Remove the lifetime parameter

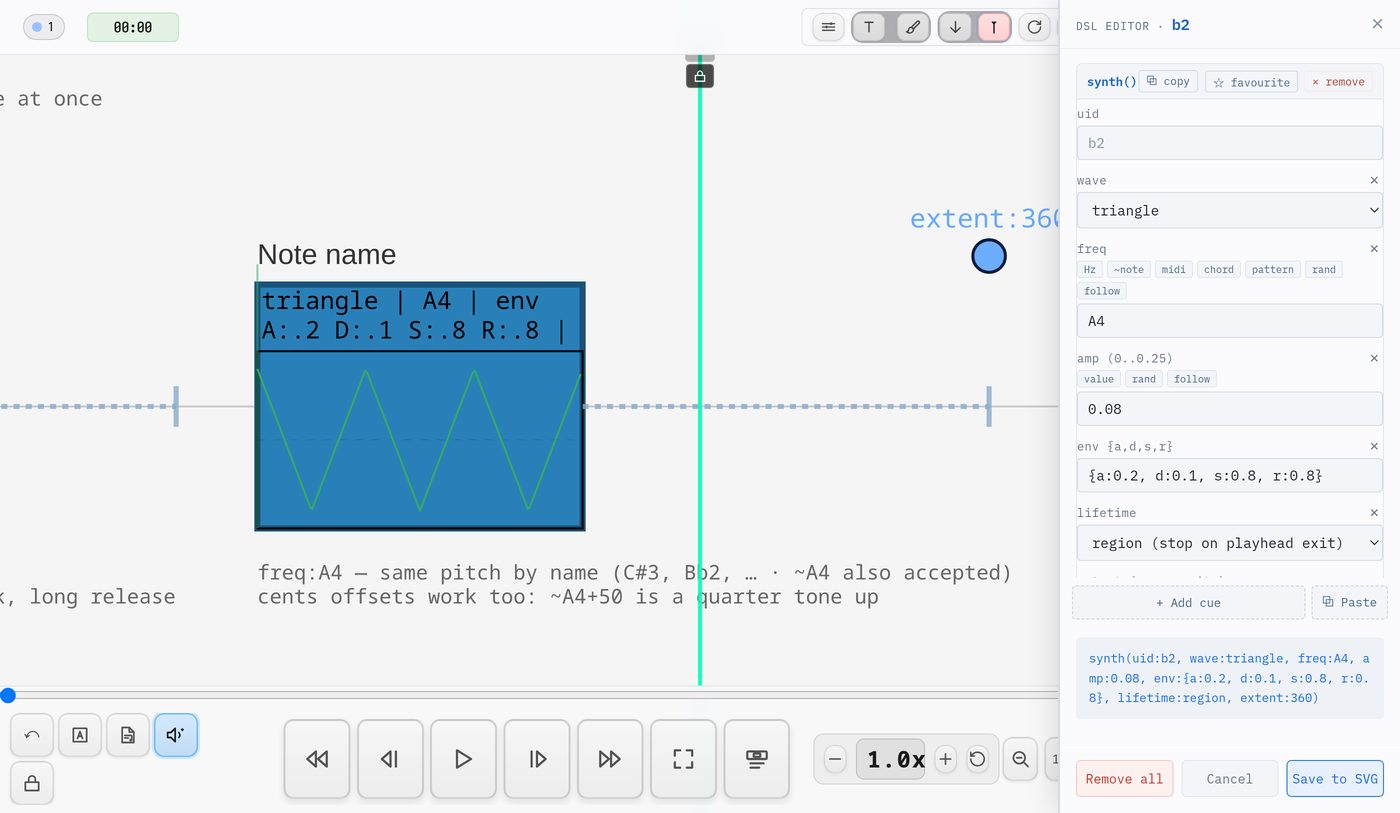(x=1374, y=513)
